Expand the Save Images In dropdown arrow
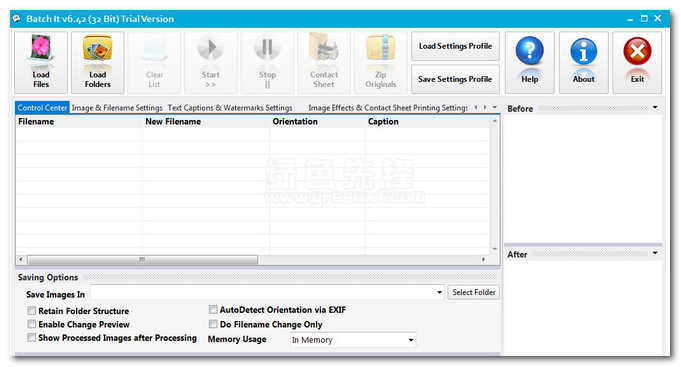The image size is (681, 367). tap(440, 292)
